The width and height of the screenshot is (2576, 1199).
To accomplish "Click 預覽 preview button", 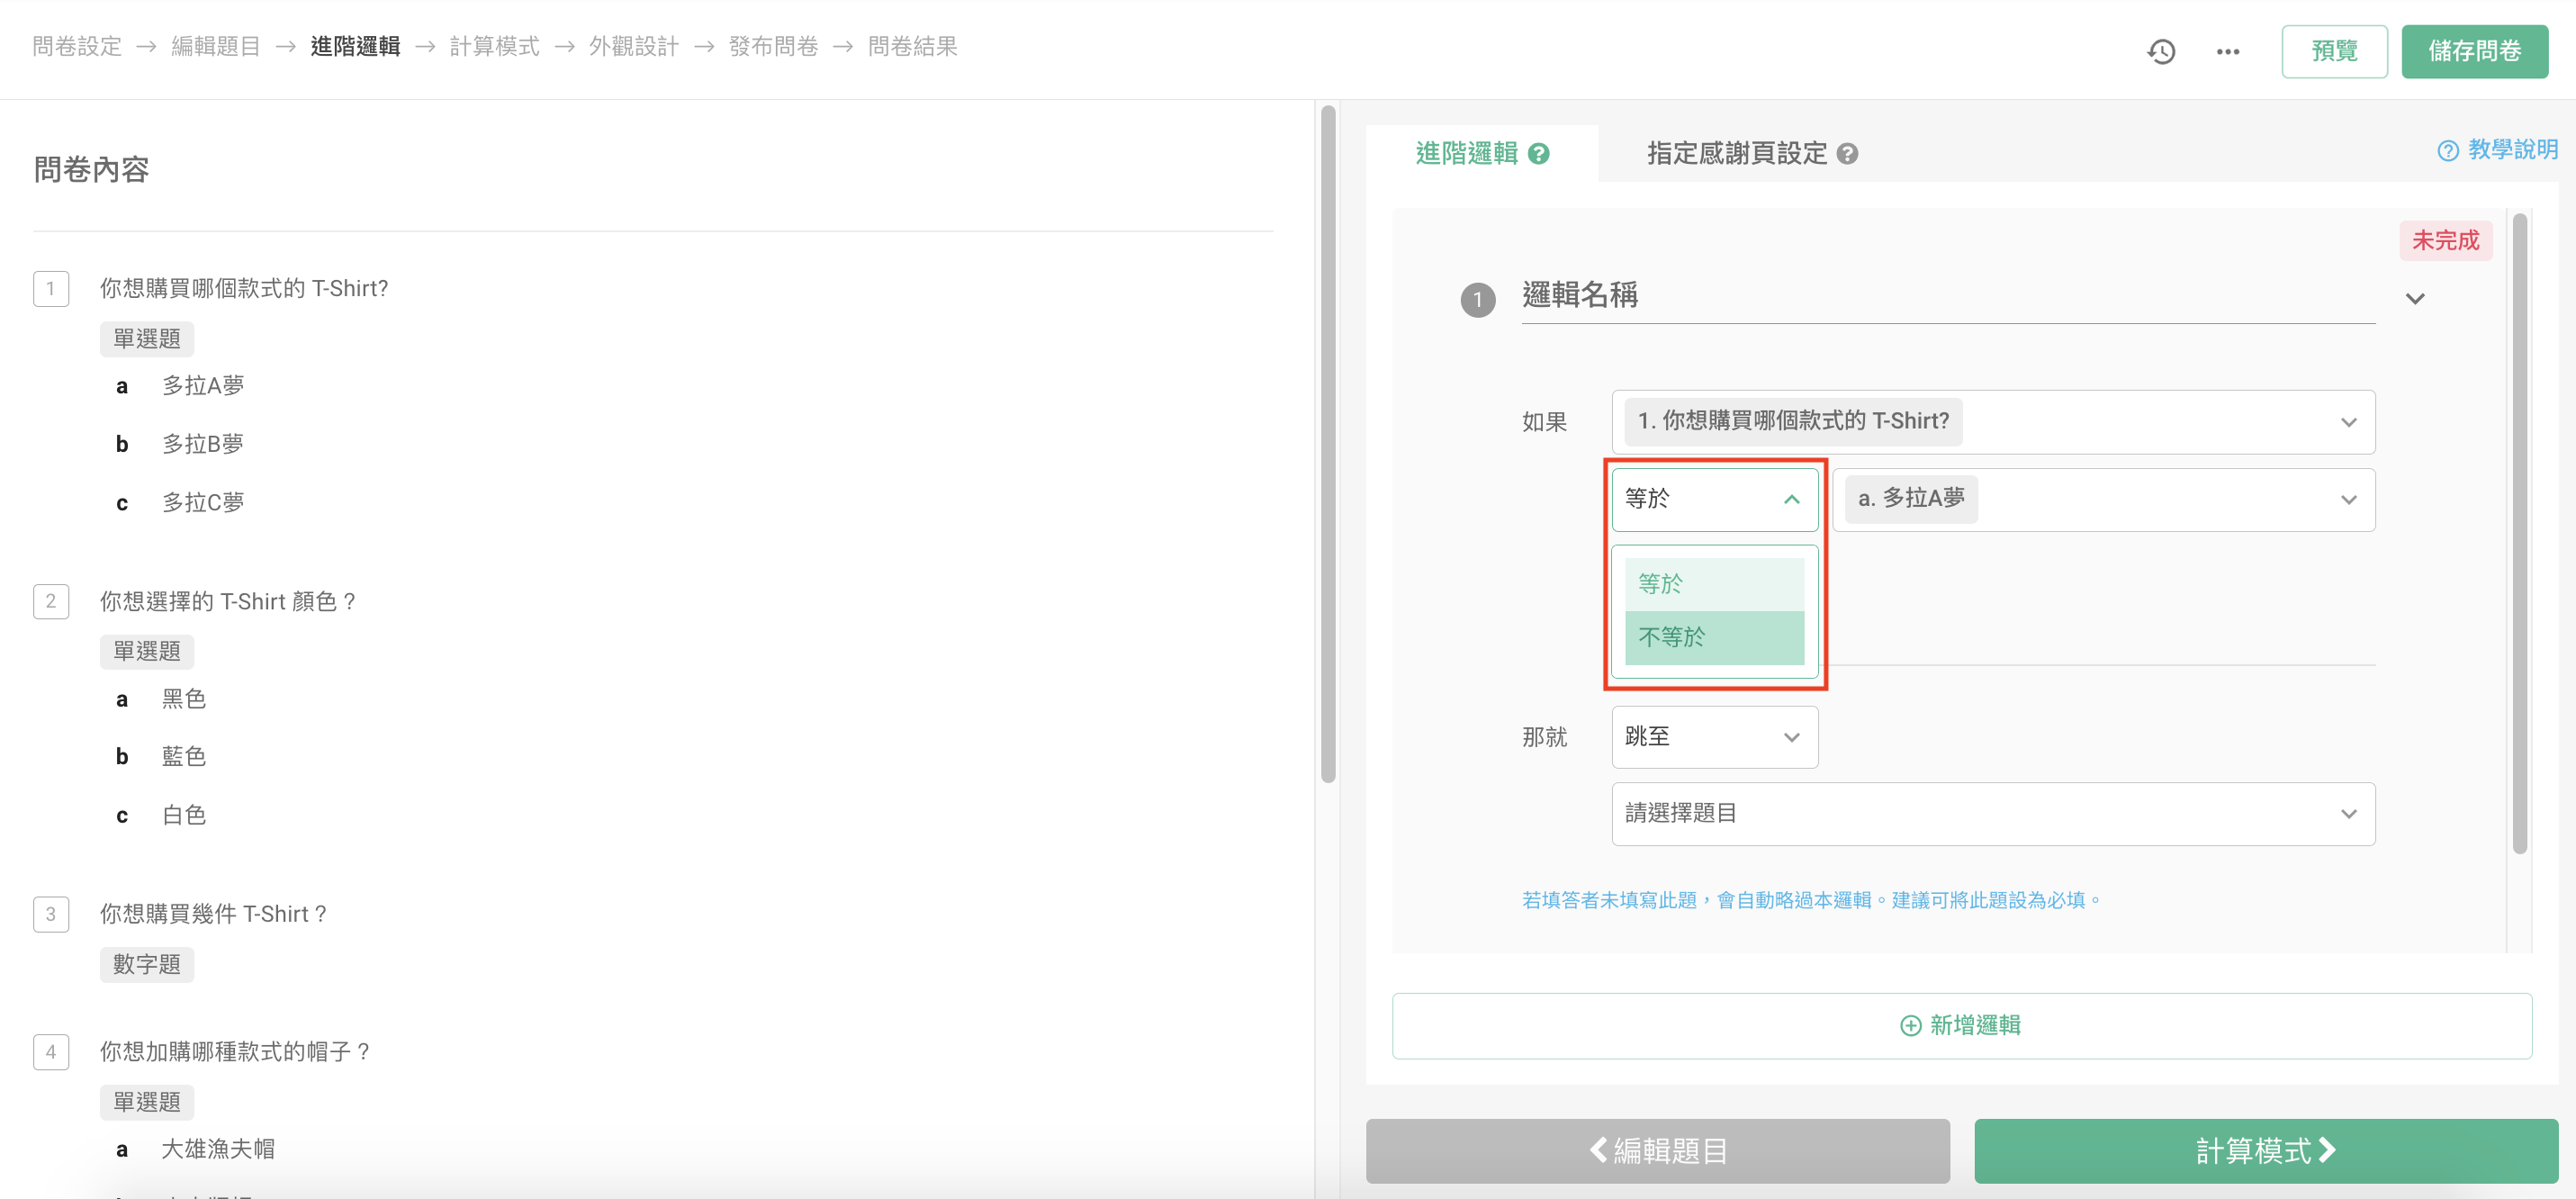I will click(x=2334, y=51).
